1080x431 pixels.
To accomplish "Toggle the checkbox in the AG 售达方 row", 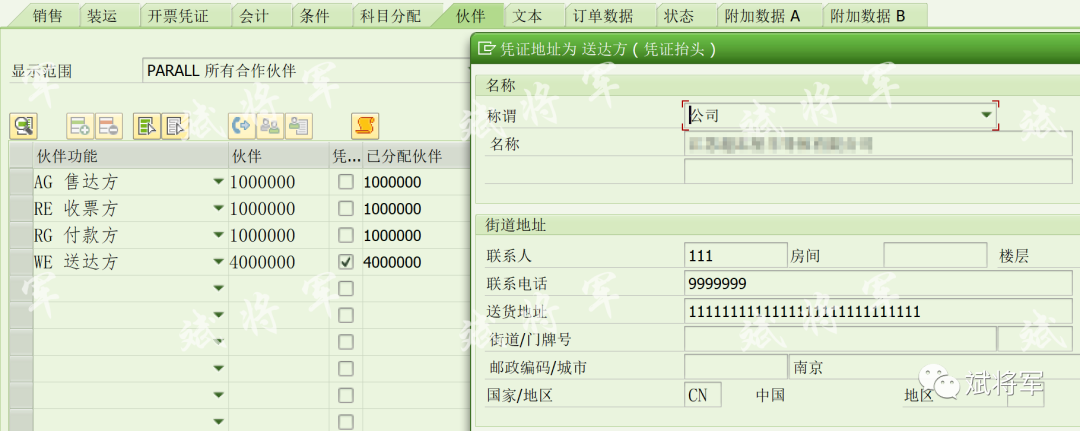I will click(x=346, y=182).
